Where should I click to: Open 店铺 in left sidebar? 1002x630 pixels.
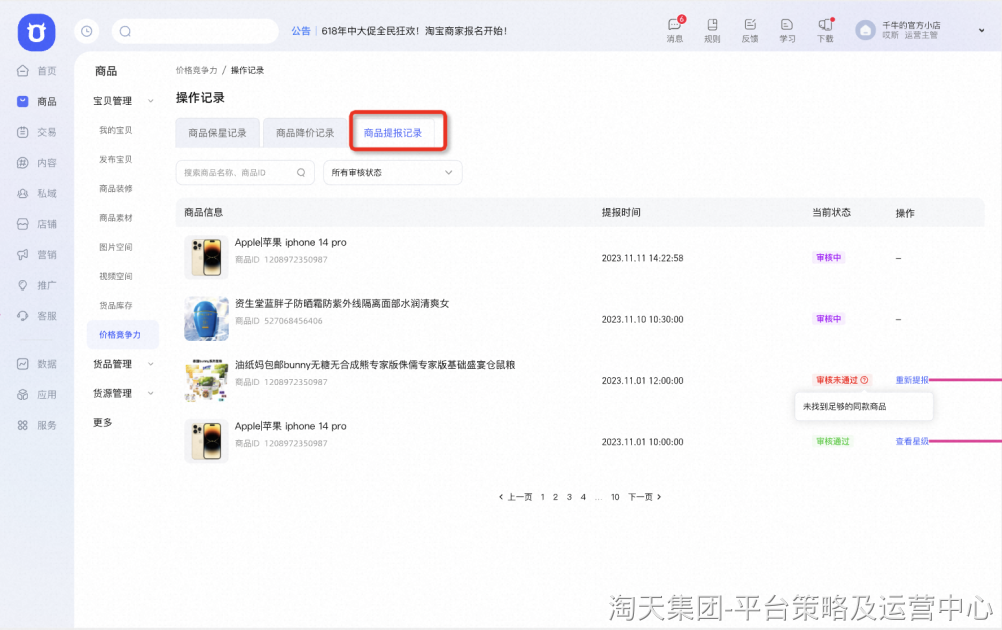click(x=36, y=224)
